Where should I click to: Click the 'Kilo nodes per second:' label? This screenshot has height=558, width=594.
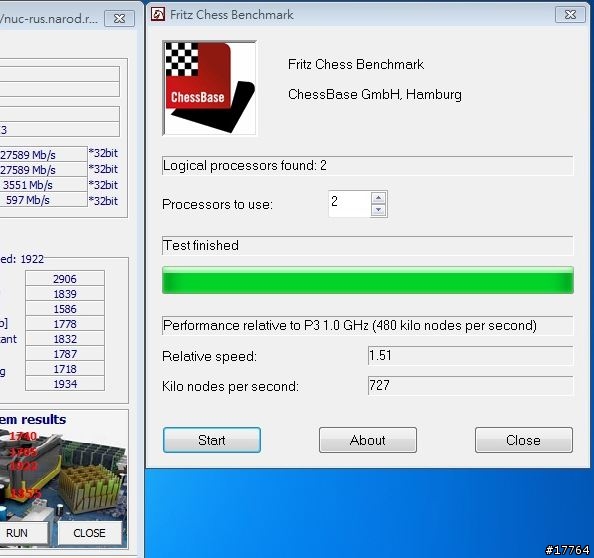pyautogui.click(x=230, y=386)
